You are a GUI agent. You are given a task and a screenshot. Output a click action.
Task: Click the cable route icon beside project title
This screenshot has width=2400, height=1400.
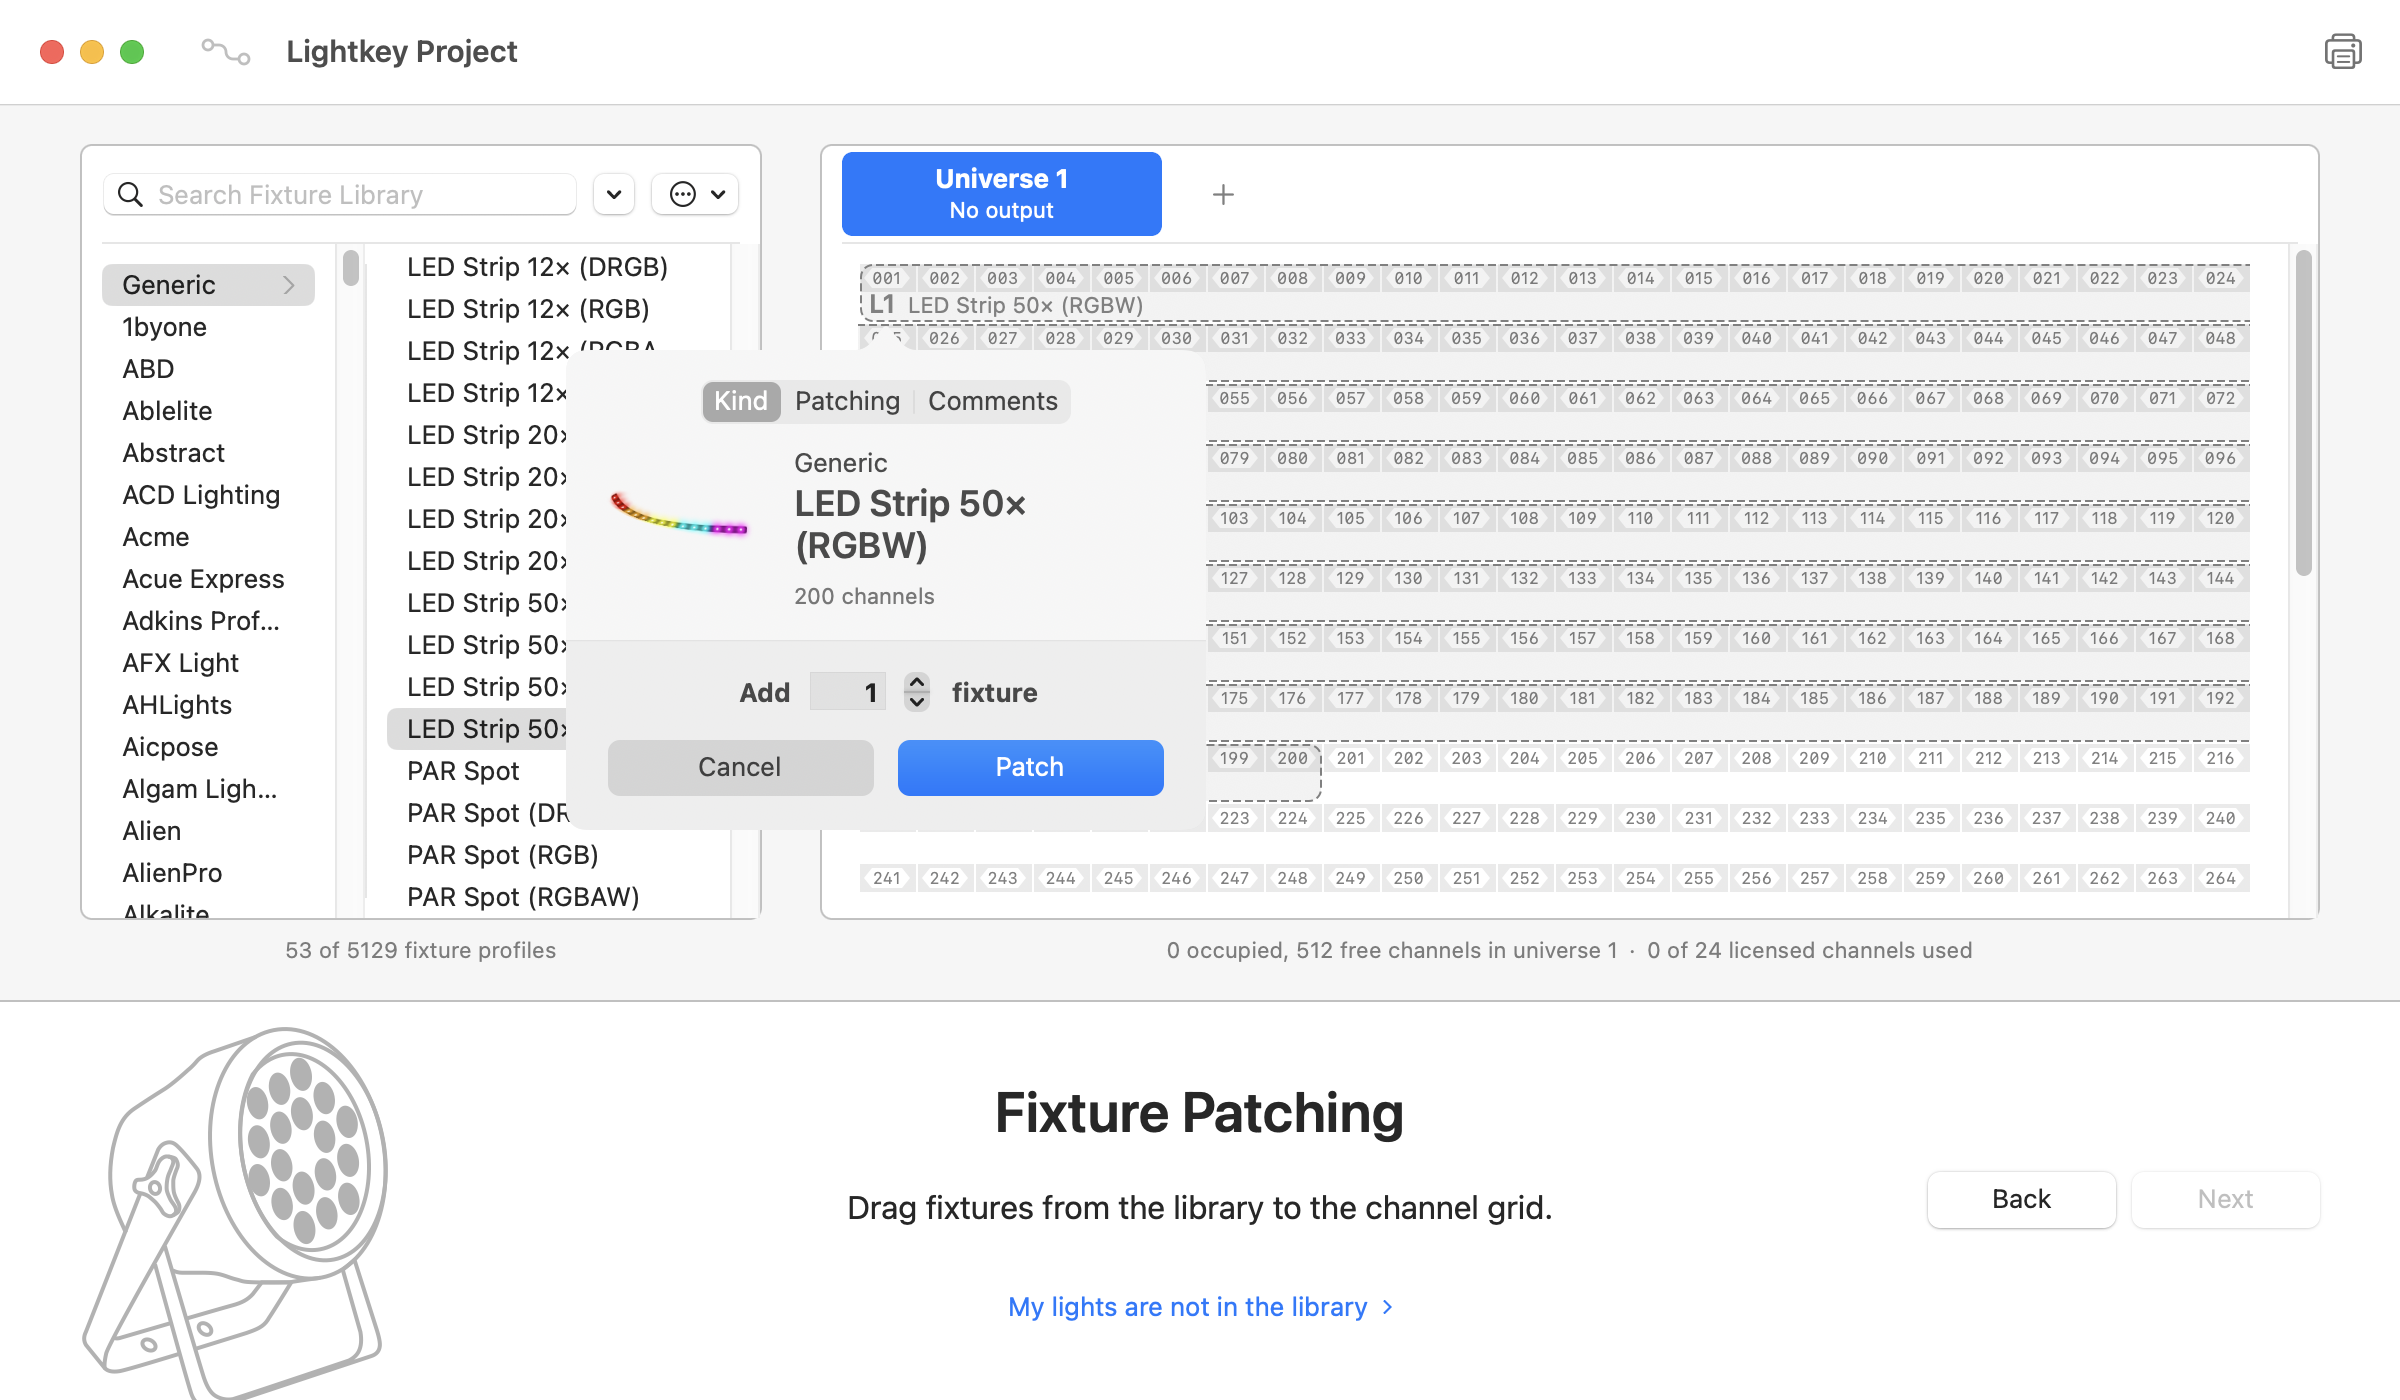pyautogui.click(x=226, y=51)
